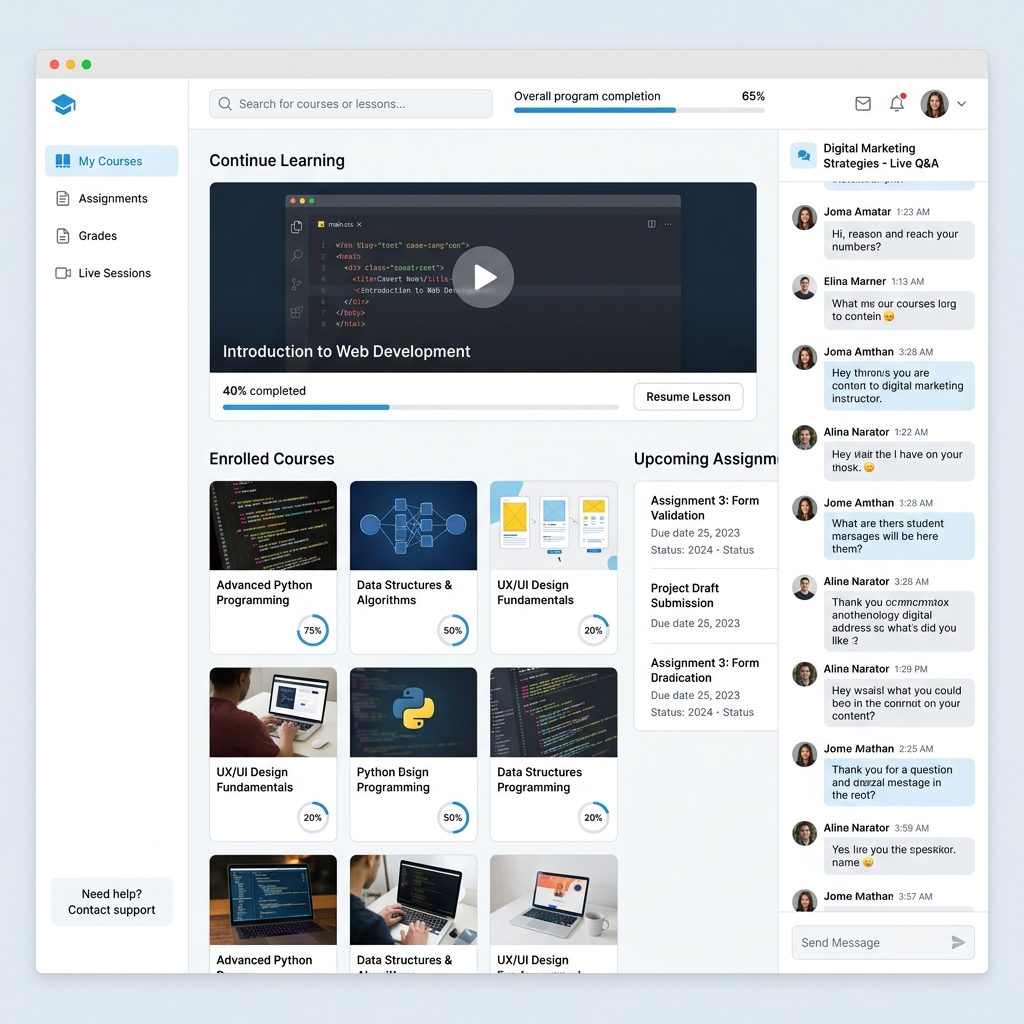Focus the course search field

coord(351,104)
